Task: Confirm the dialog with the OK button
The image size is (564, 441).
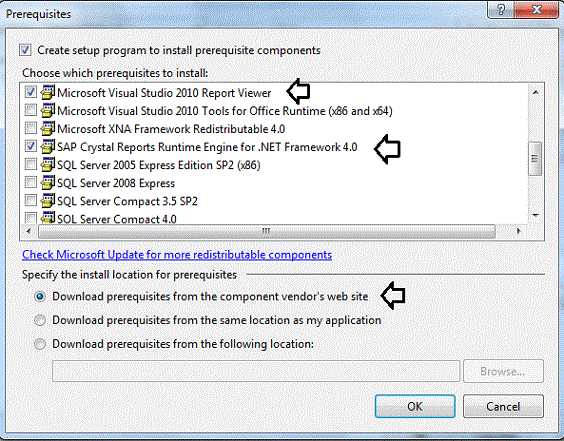Action: click(415, 406)
